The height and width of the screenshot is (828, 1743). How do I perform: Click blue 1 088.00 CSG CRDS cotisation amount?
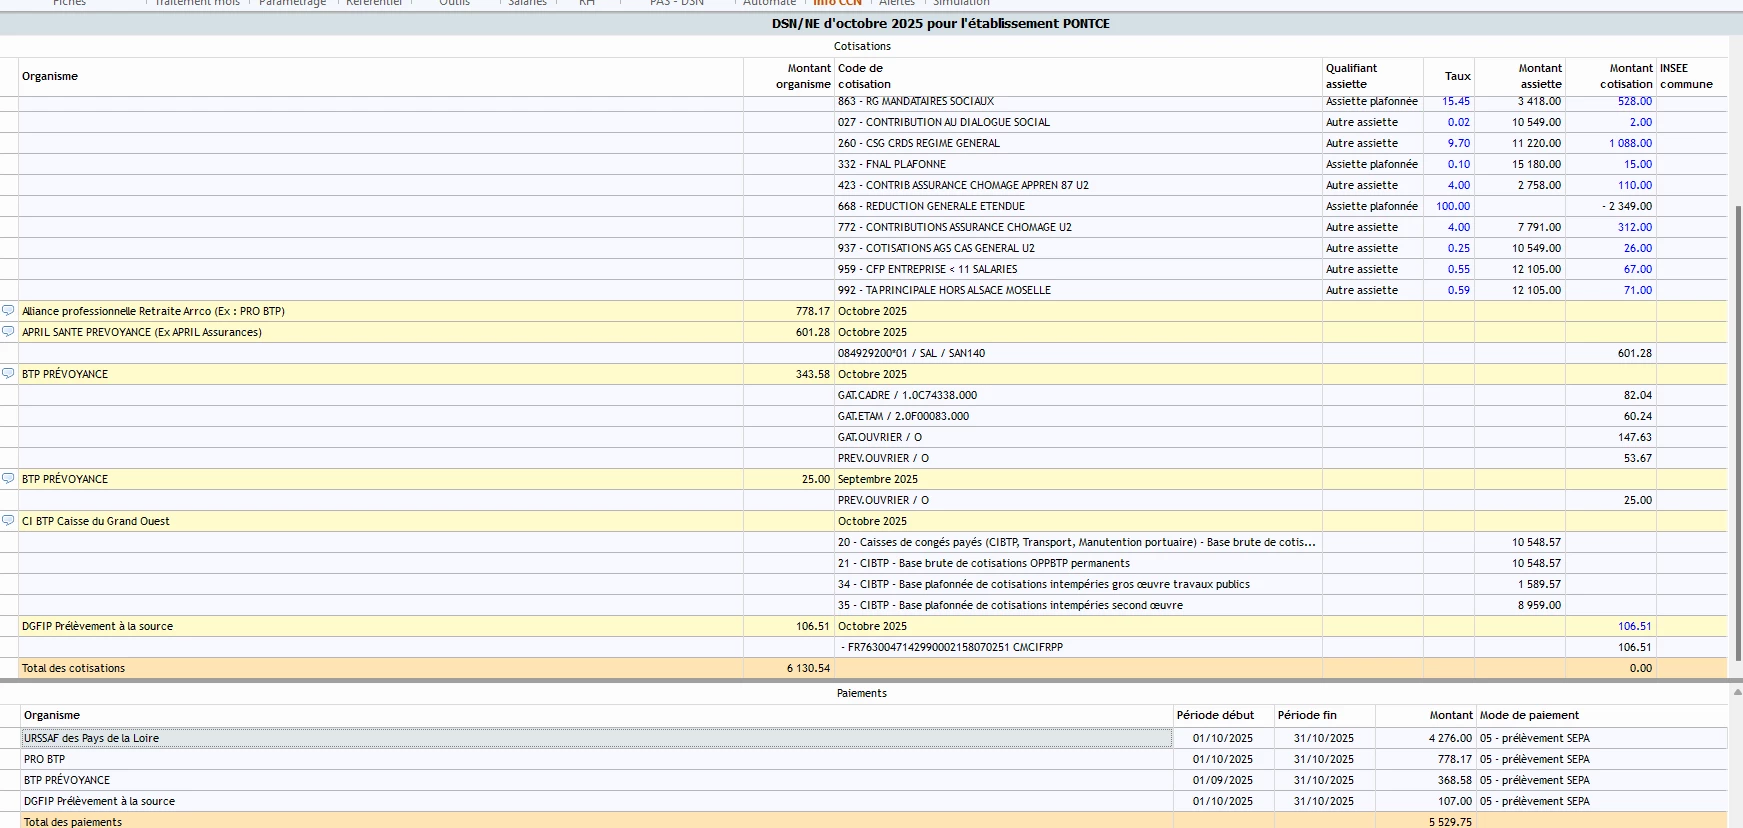[1629, 143]
